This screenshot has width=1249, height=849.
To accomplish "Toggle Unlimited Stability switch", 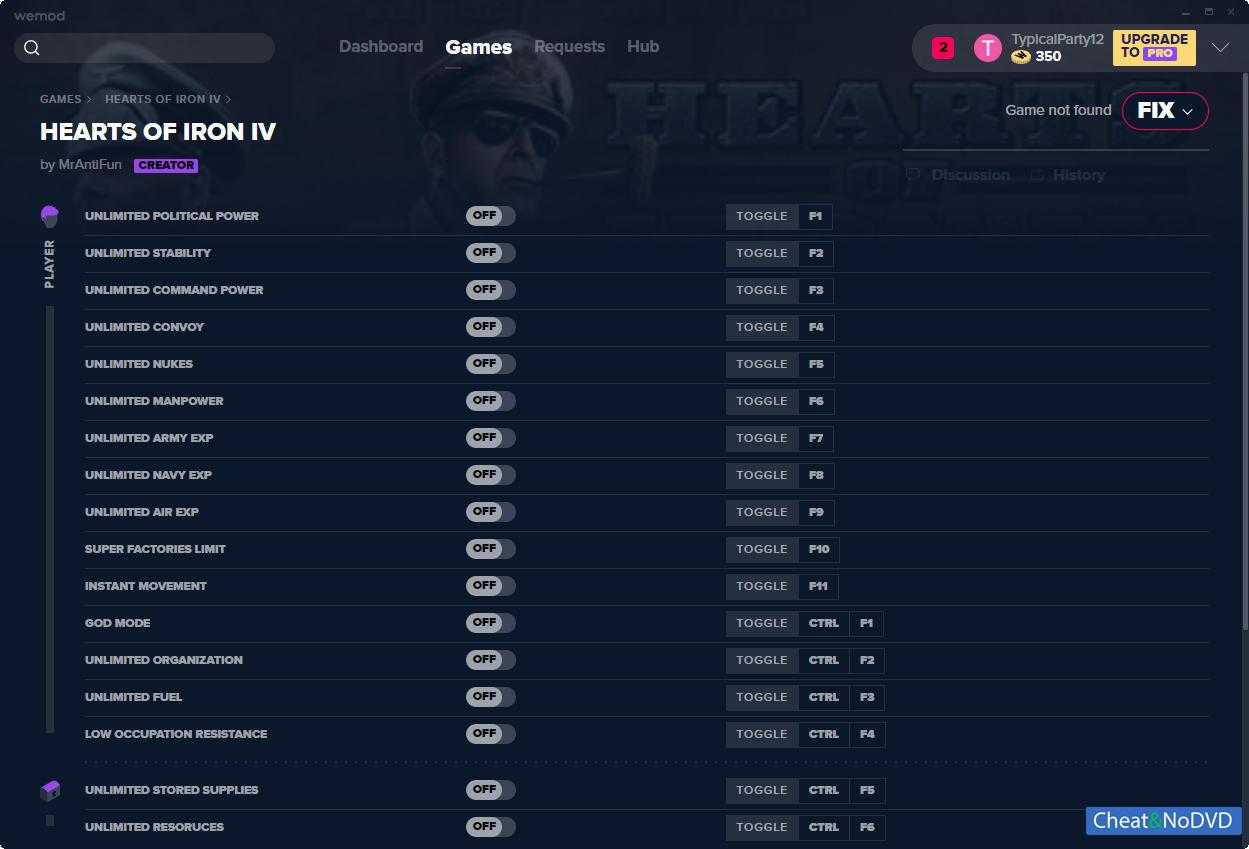I will point(490,253).
